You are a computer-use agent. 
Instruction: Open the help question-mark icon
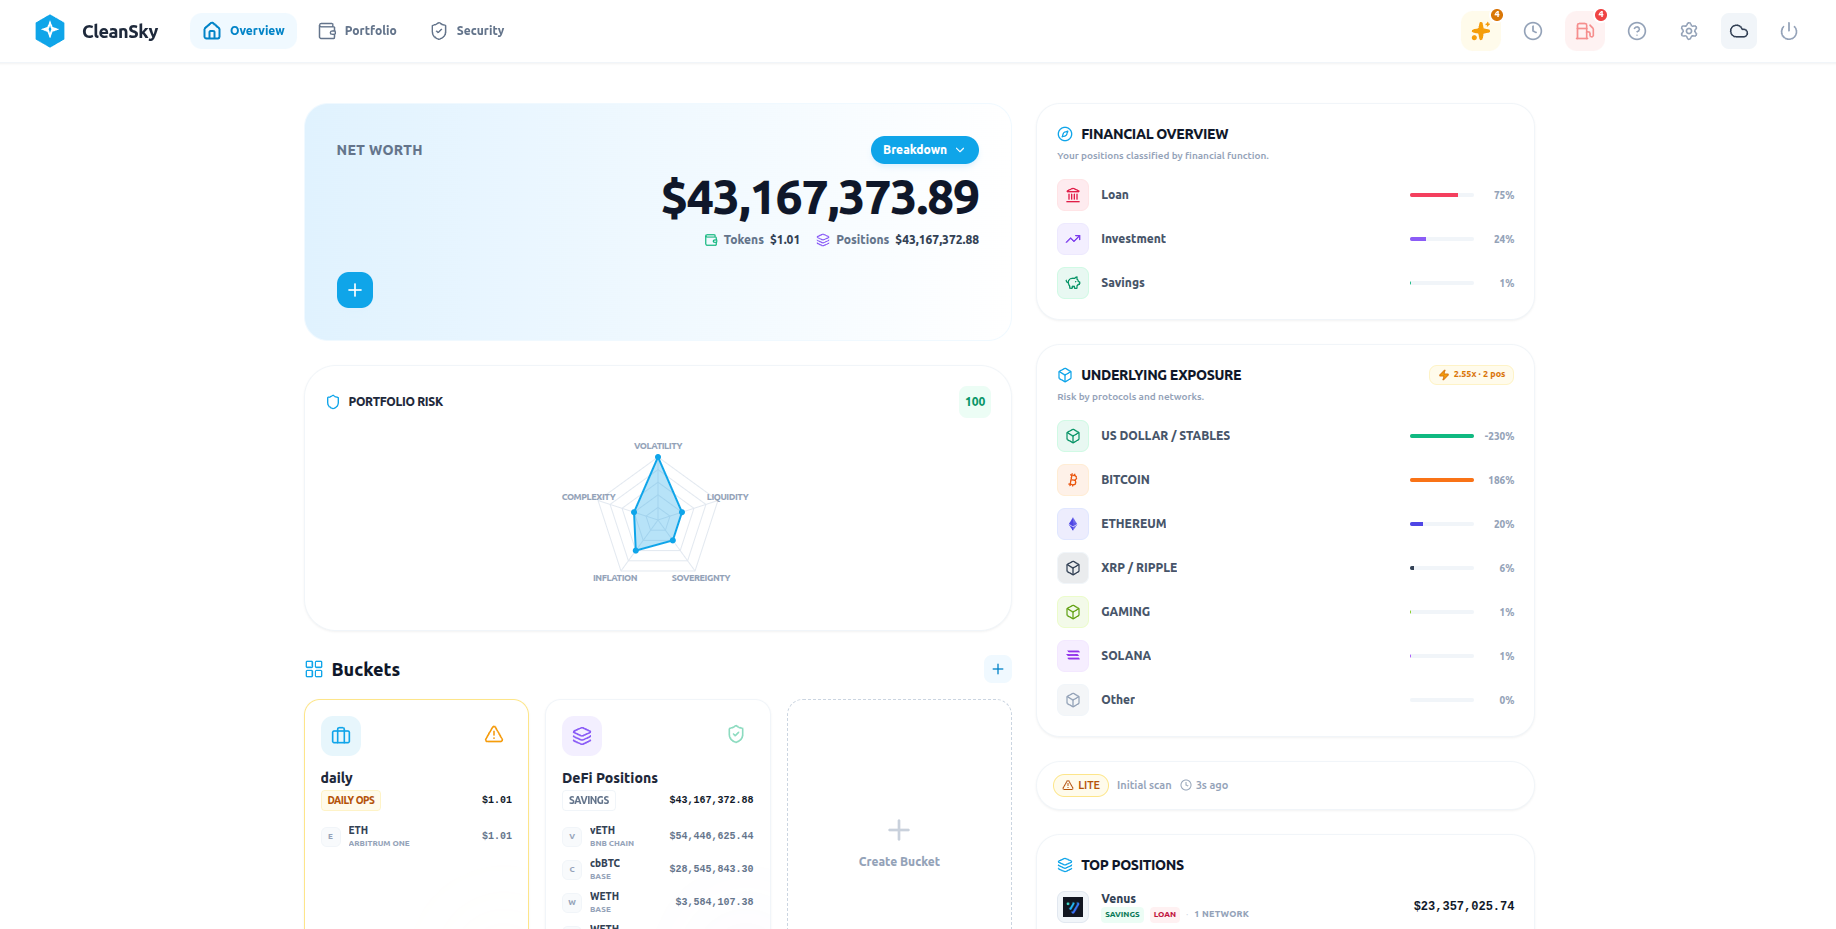[1637, 31]
